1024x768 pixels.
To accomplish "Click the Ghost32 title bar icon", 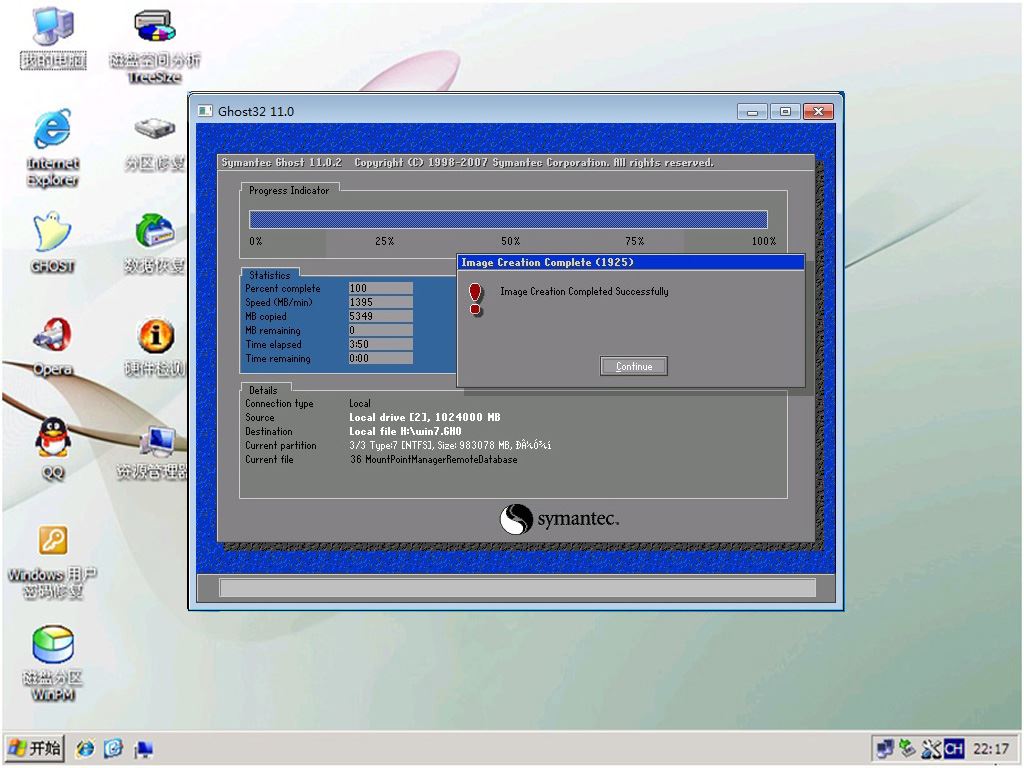I will point(205,111).
